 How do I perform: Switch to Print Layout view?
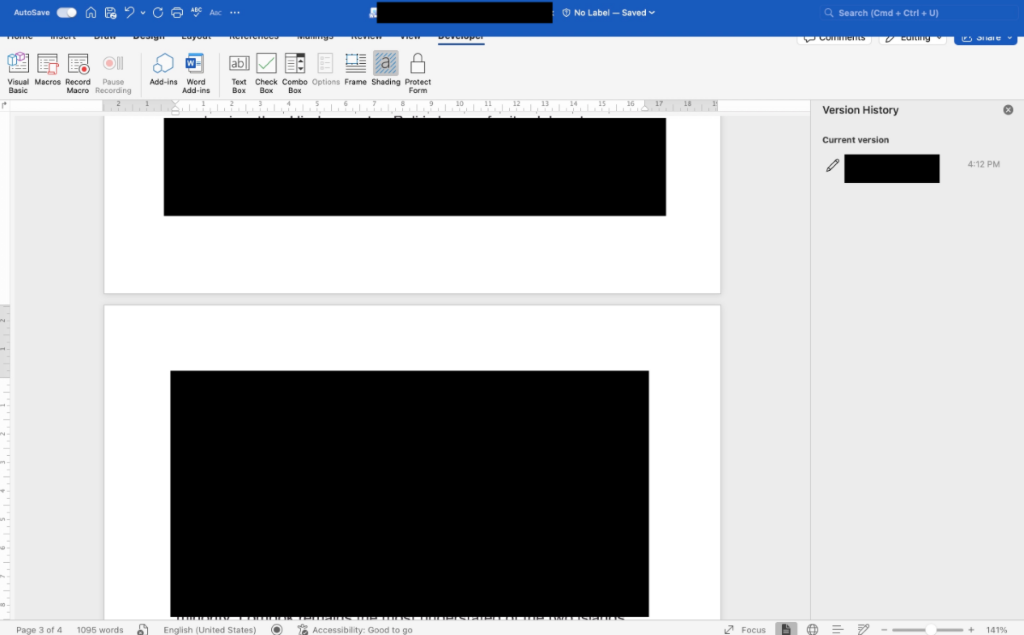786,629
